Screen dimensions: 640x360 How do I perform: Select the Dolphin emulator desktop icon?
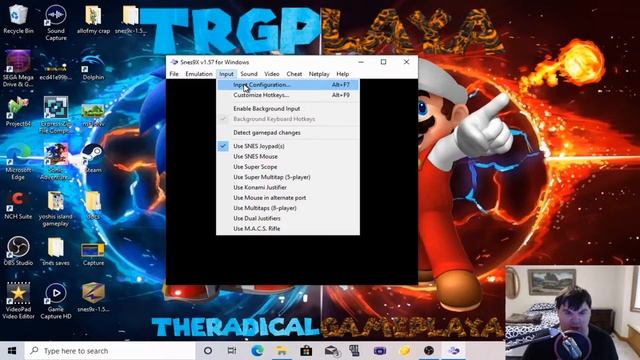[x=93, y=65]
